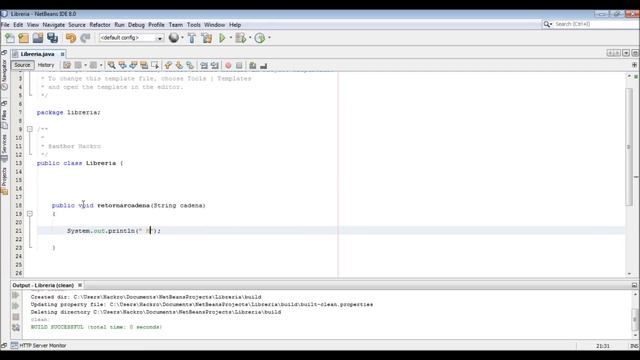This screenshot has width=640, height=360.
Task: Click the Previous Bookmark icon
Action: [x=168, y=65]
